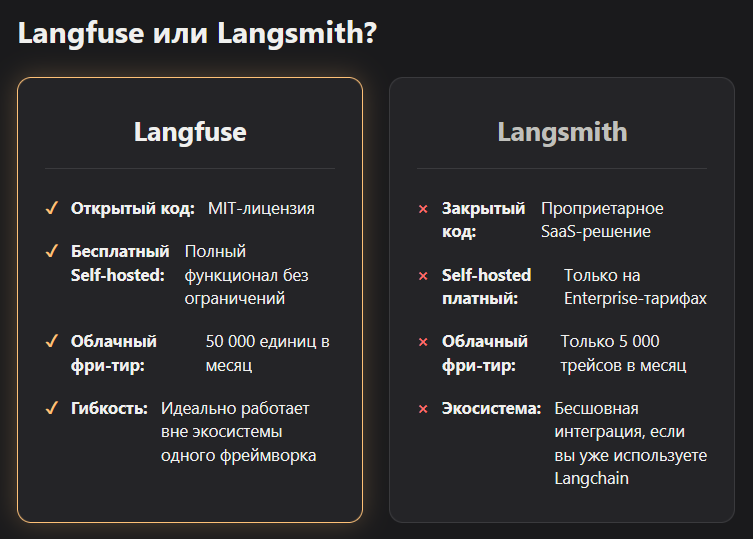Click the red cross next to Langsmith Облачный фри-тир
Screen dimensions: 753x539
(423, 342)
